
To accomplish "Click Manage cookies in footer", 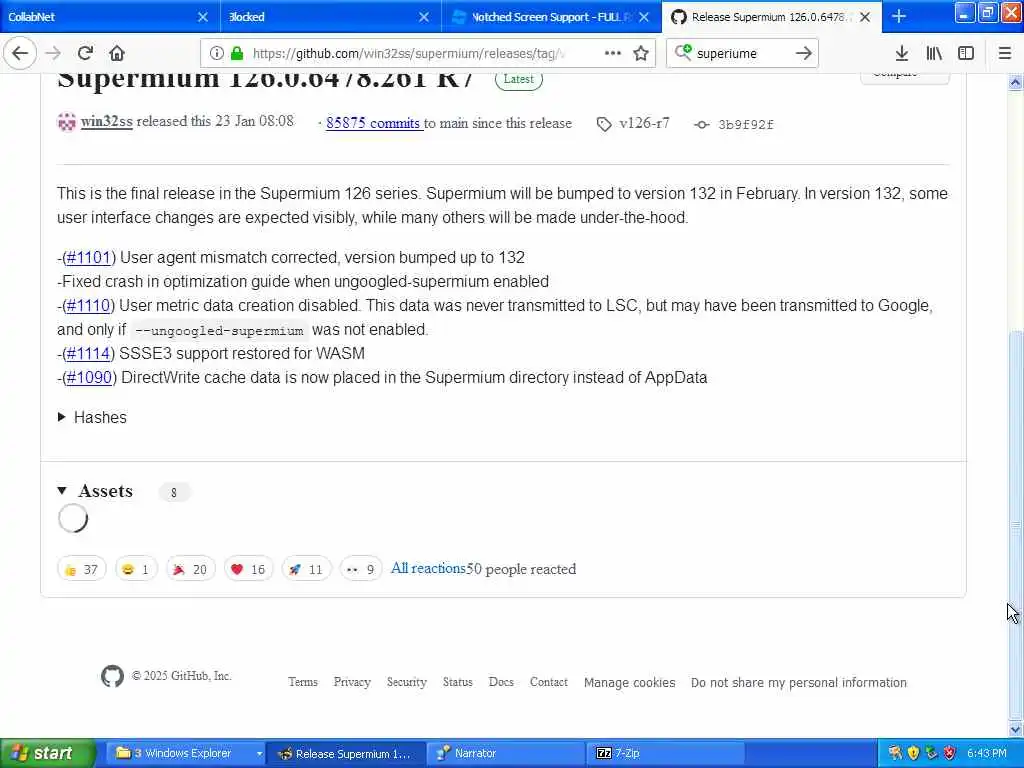I will [x=630, y=682].
